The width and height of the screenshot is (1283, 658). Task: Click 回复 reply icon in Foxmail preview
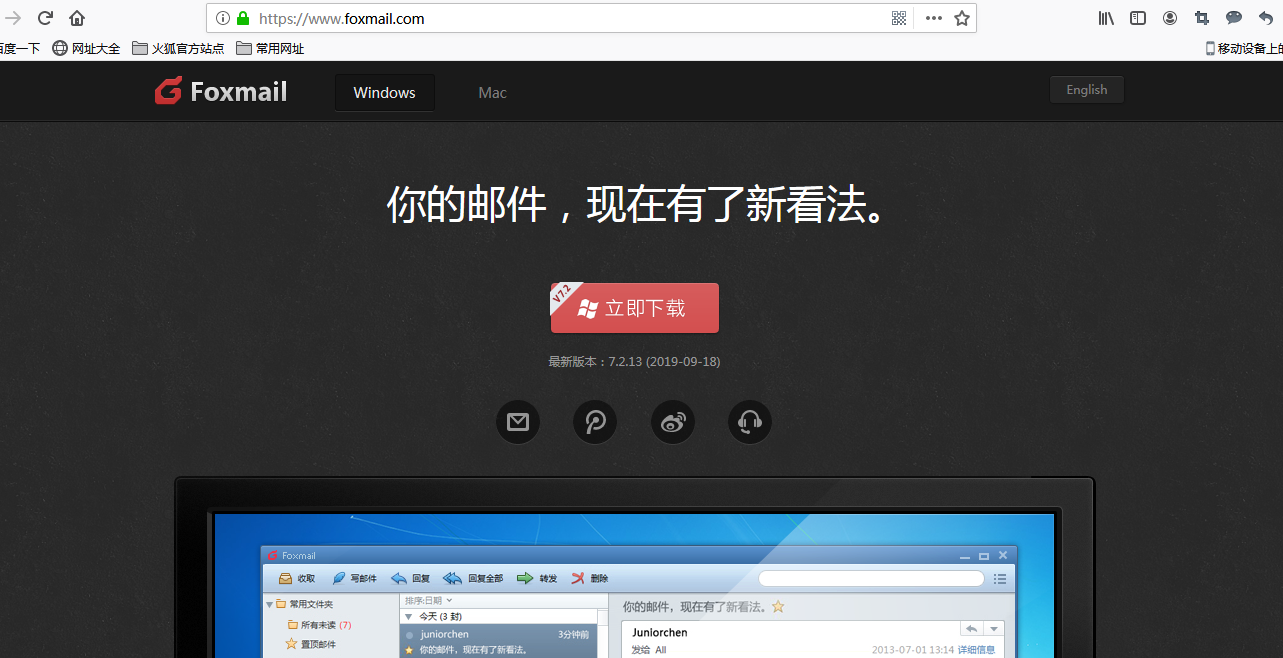411,578
